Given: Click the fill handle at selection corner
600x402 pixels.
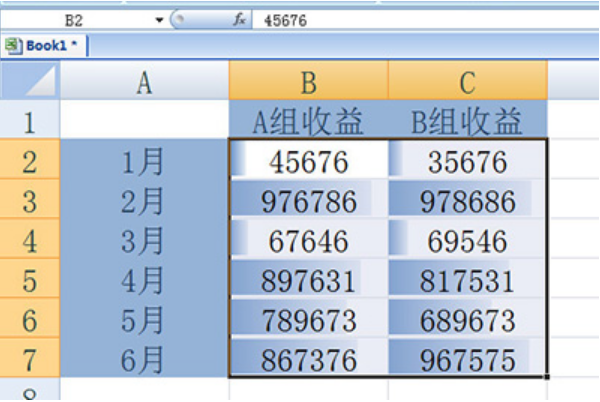Looking at the screenshot, I should click(547, 377).
